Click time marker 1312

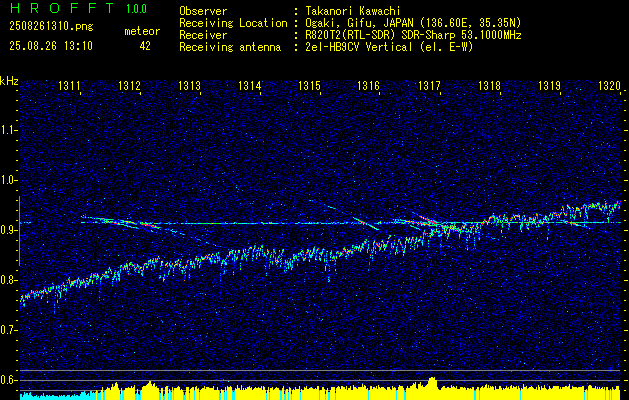pyautogui.click(x=129, y=85)
